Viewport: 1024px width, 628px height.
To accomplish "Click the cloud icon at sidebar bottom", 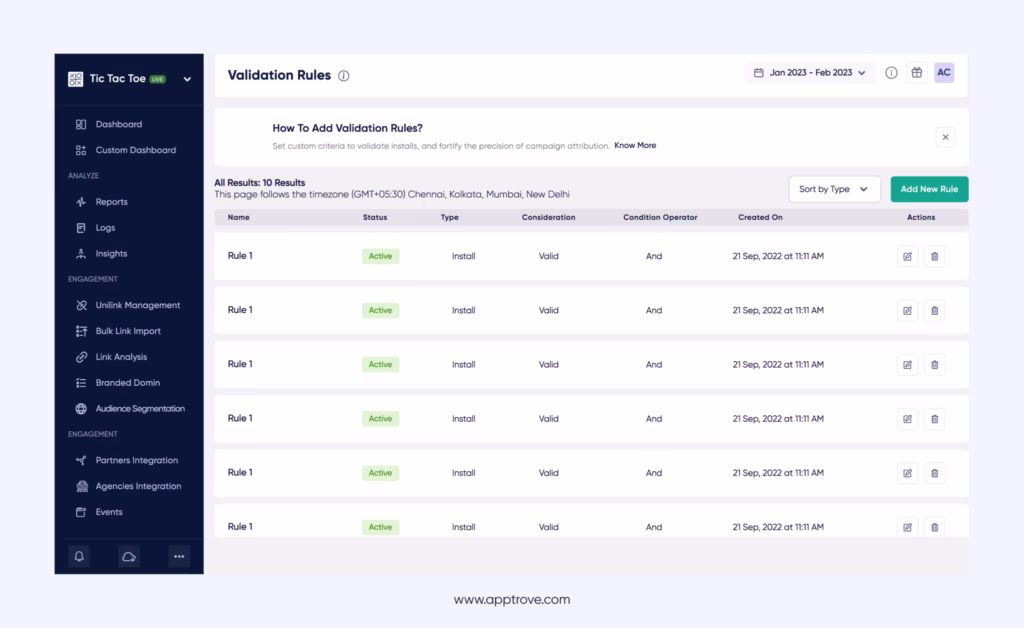I will click(x=129, y=556).
